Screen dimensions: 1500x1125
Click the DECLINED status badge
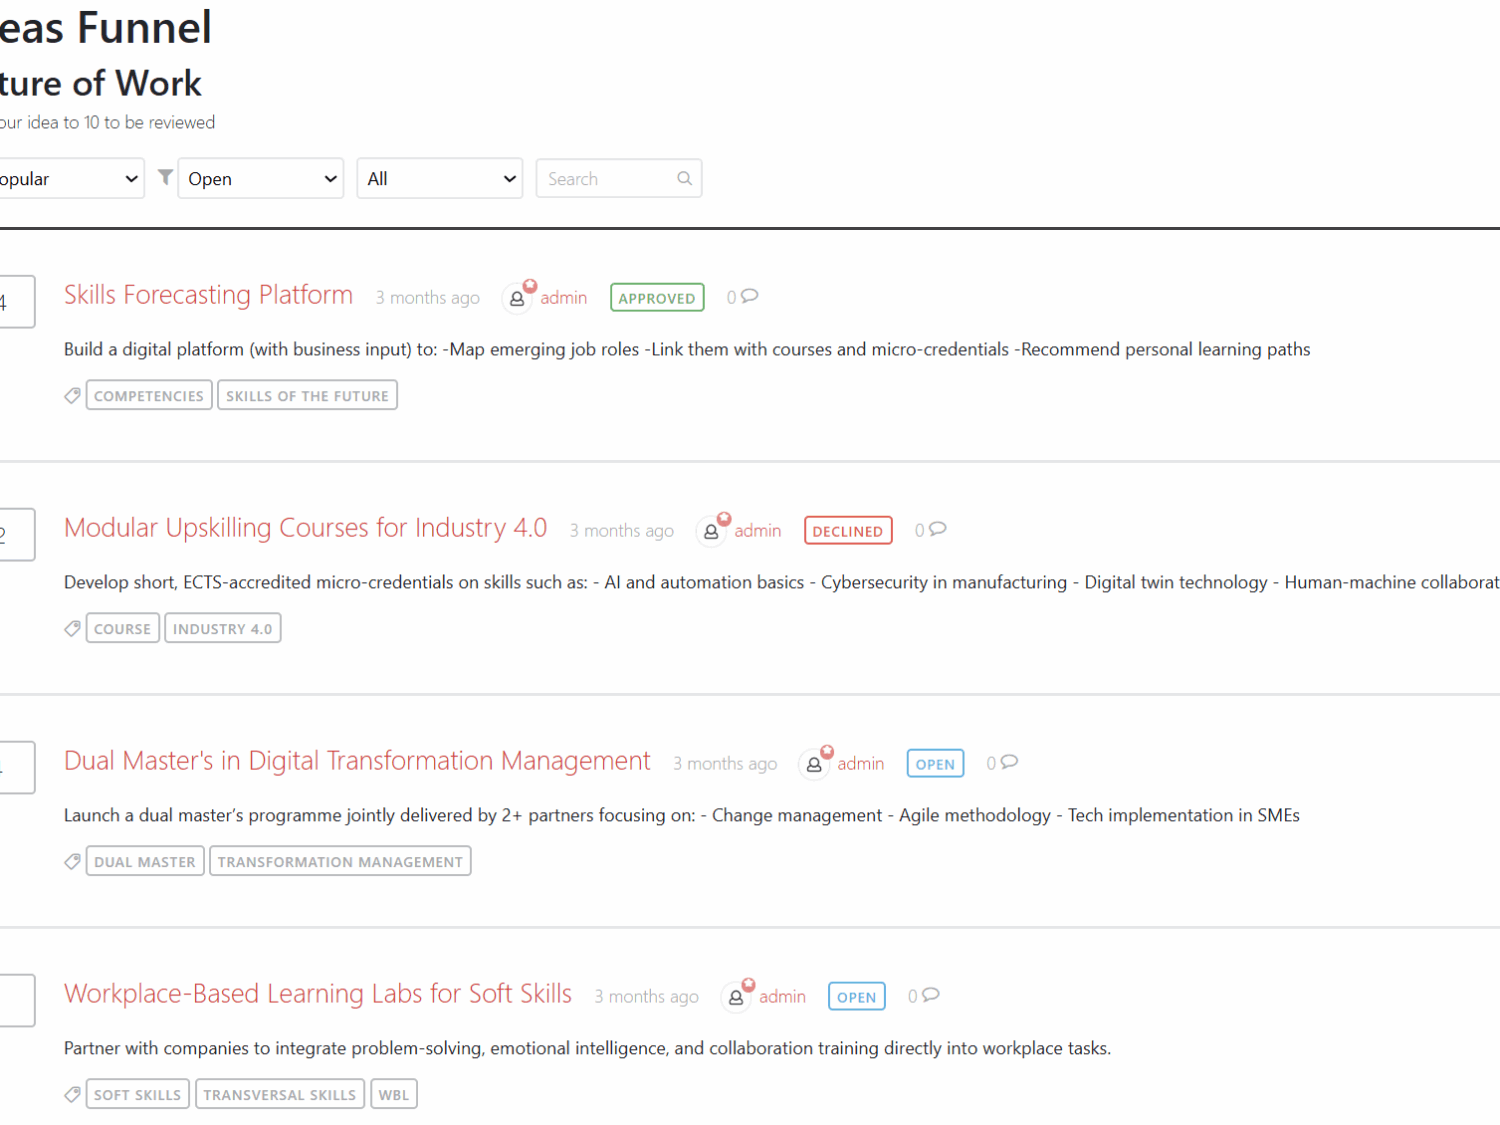[x=847, y=531]
